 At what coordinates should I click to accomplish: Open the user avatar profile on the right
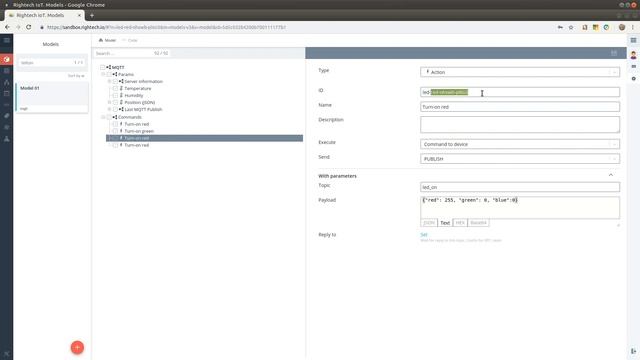coord(633,55)
